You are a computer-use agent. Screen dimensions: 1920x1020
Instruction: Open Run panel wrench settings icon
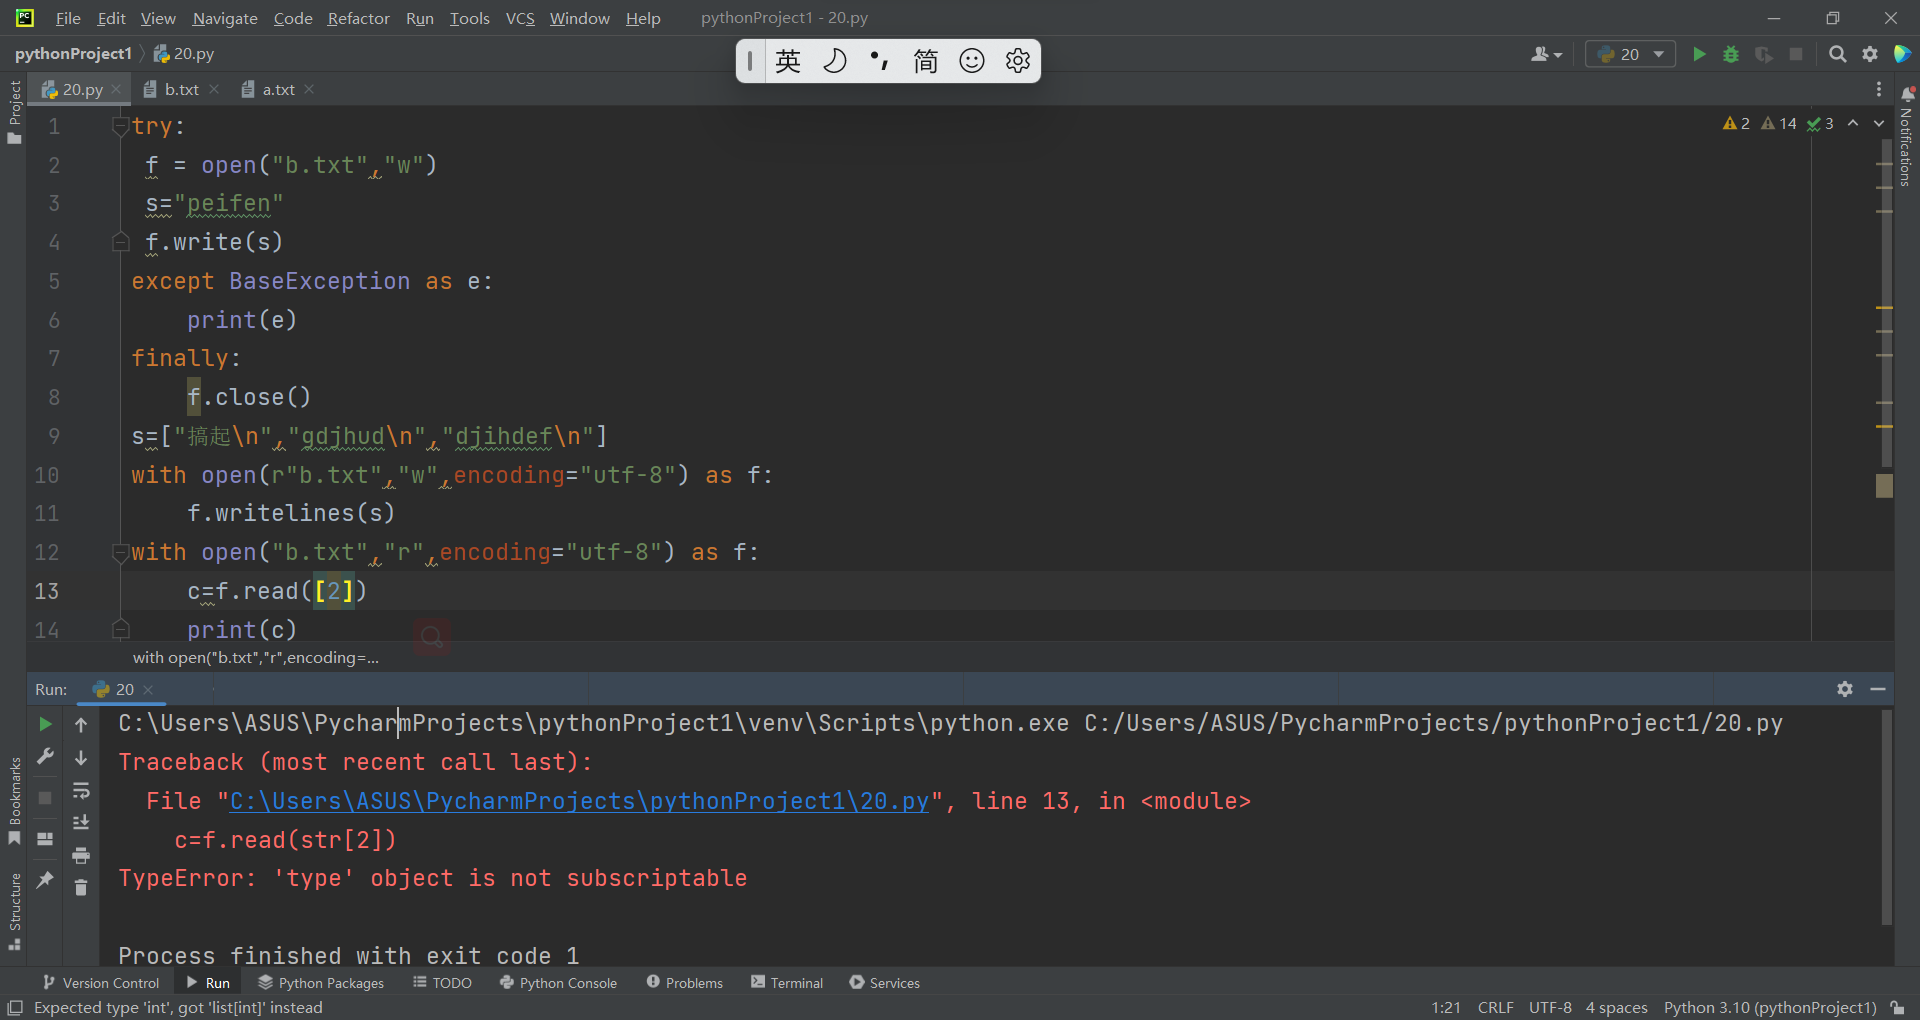[x=45, y=757]
